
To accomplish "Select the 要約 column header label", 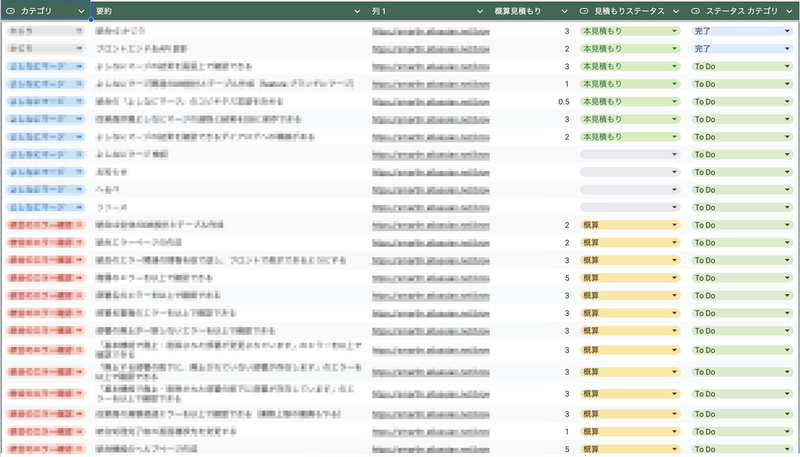I will coord(104,11).
